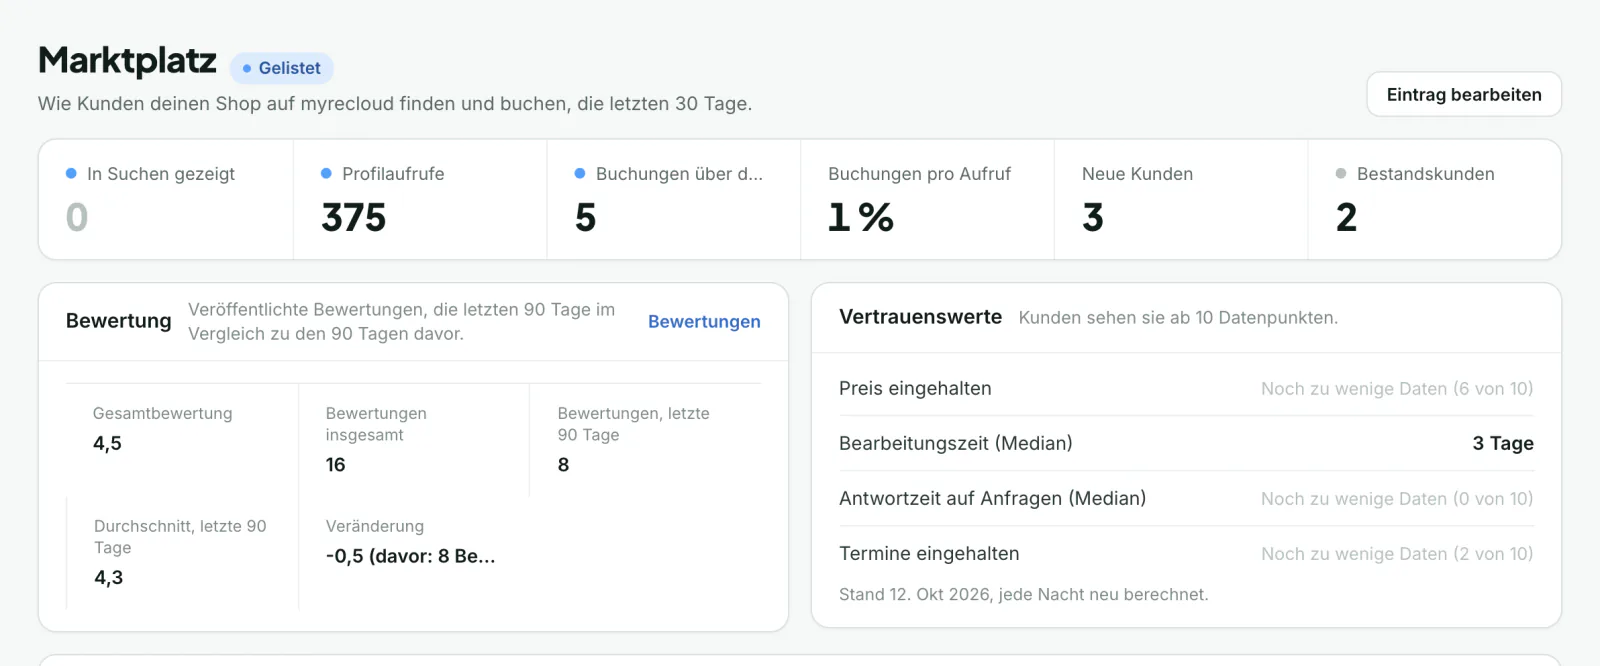Click the Preis eingehalten row label
Image resolution: width=1600 pixels, height=666 pixels.
[915, 388]
